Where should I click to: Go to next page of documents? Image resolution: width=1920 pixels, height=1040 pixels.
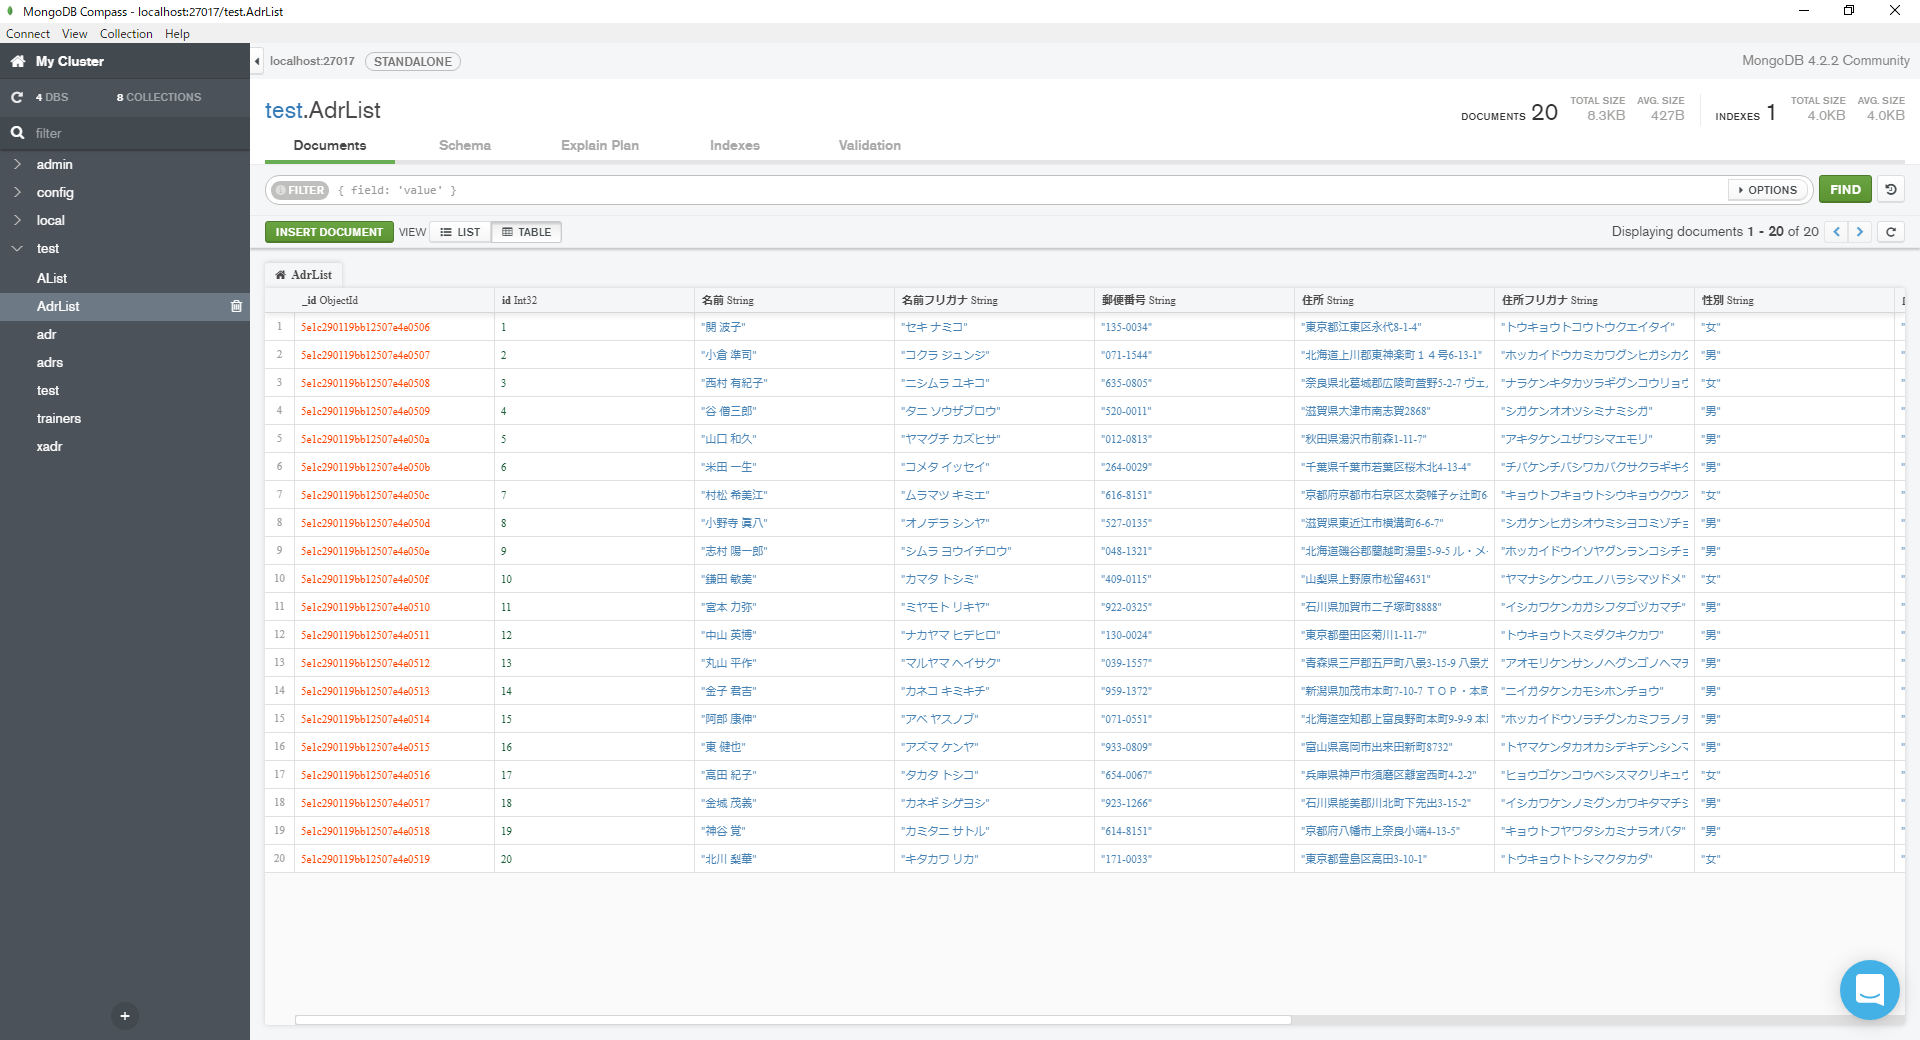click(1860, 232)
